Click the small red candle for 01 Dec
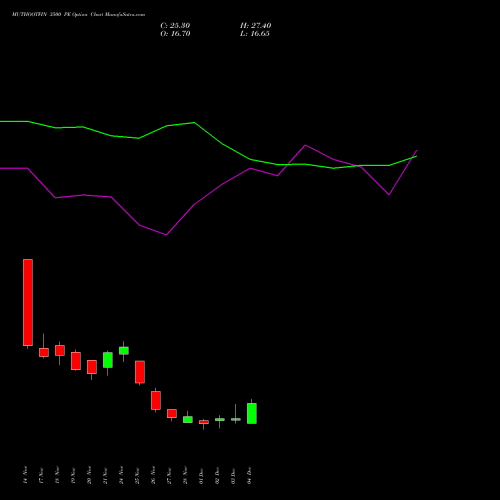 click(204, 422)
